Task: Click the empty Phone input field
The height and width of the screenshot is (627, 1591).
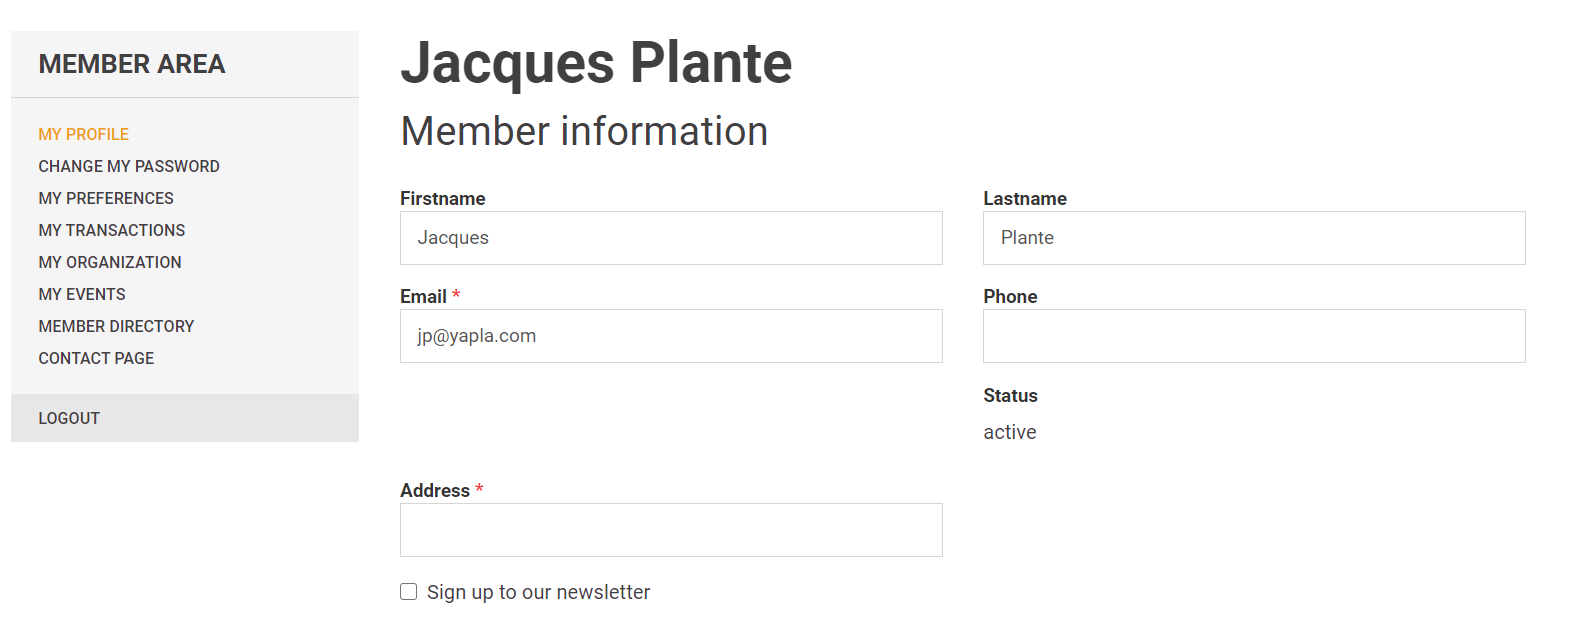Action: [1254, 336]
